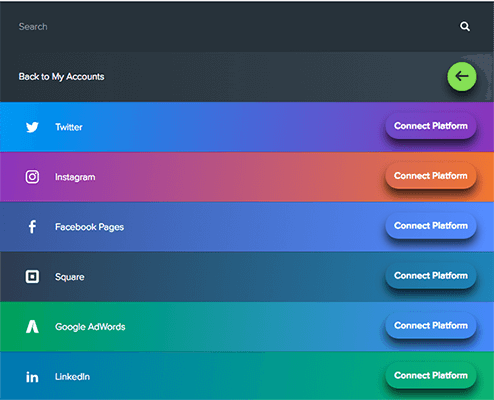494x400 pixels.
Task: Select the Twitter label text
Action: (x=69, y=127)
